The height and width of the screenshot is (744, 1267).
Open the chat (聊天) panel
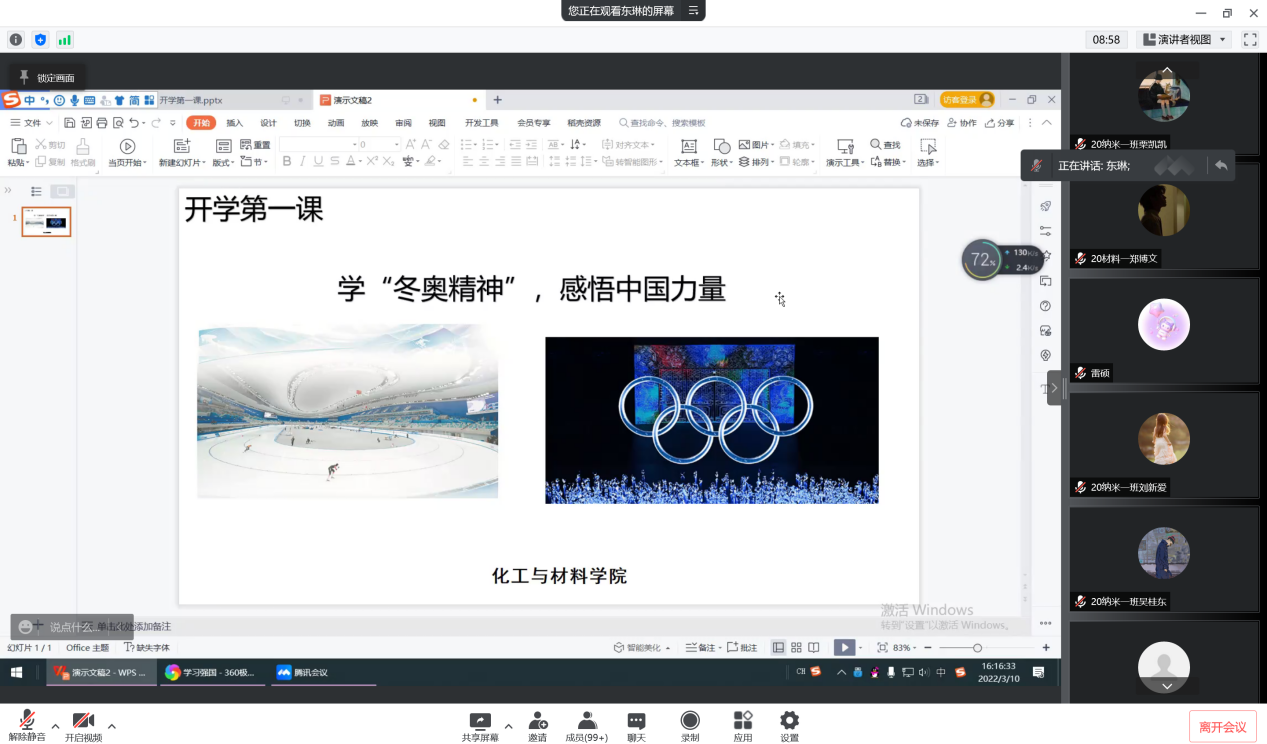(636, 726)
